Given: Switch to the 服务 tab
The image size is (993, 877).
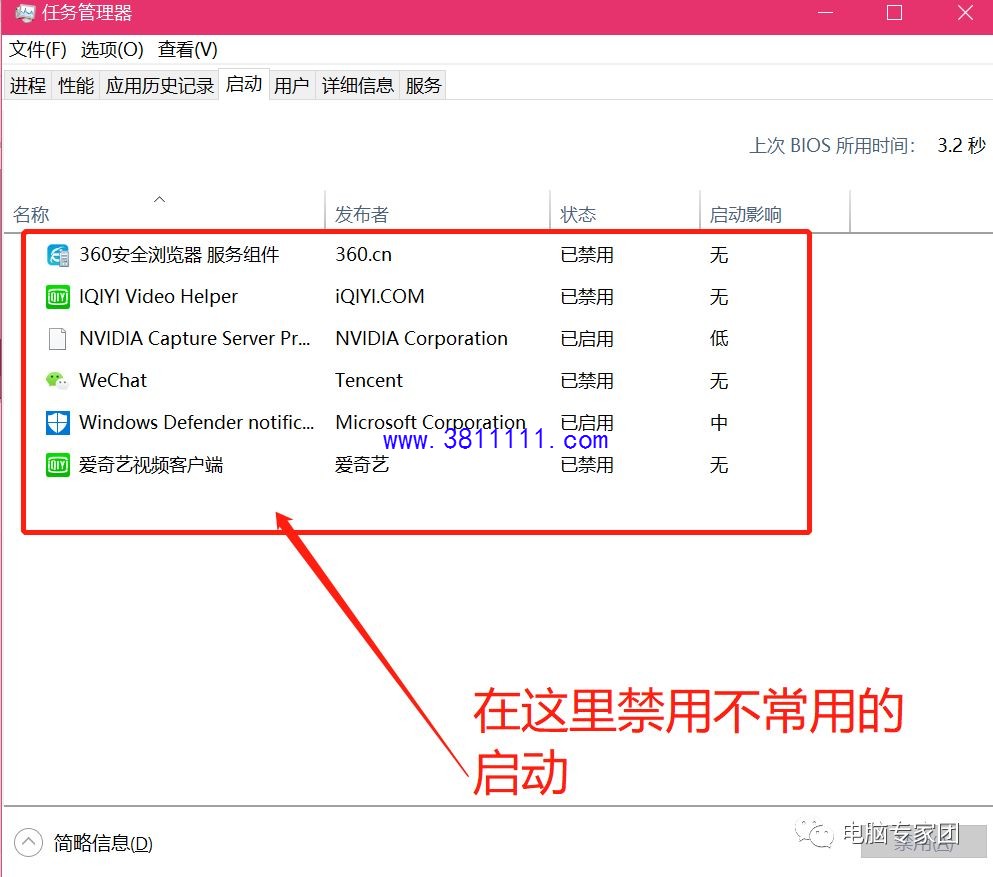Looking at the screenshot, I should [x=423, y=85].
